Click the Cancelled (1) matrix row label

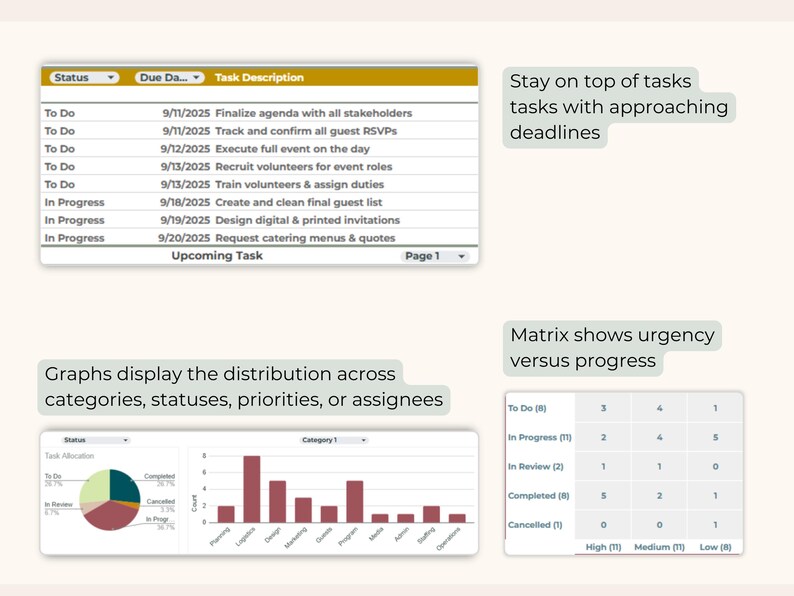point(535,525)
